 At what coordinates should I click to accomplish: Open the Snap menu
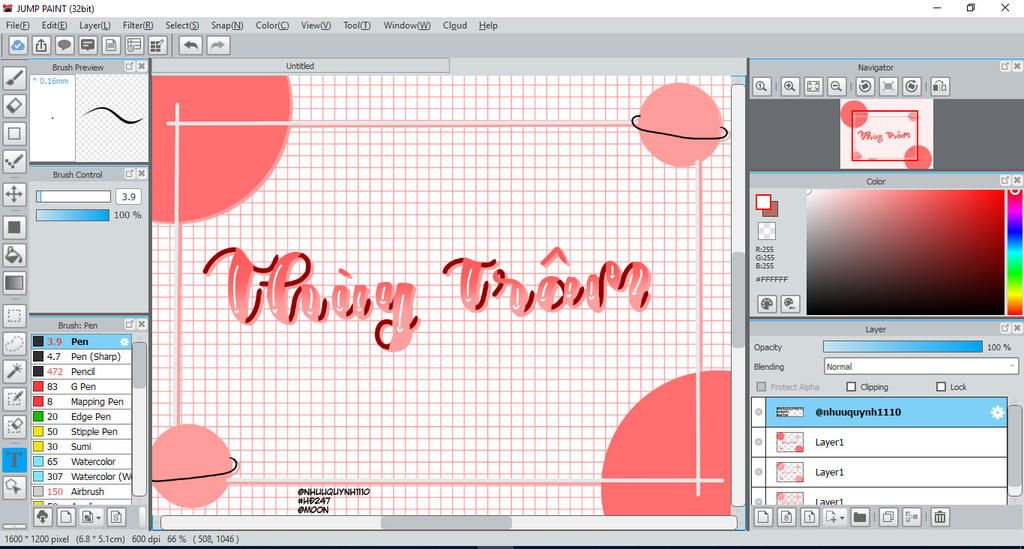227,25
